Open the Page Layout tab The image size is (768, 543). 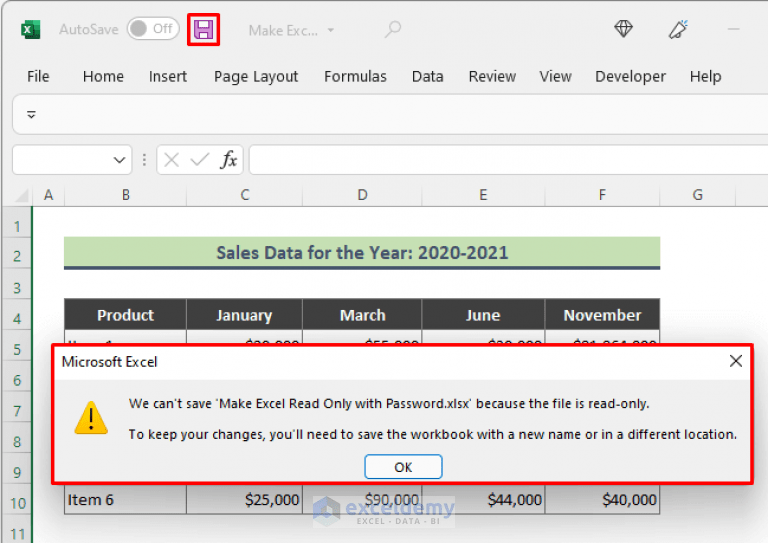(x=256, y=76)
